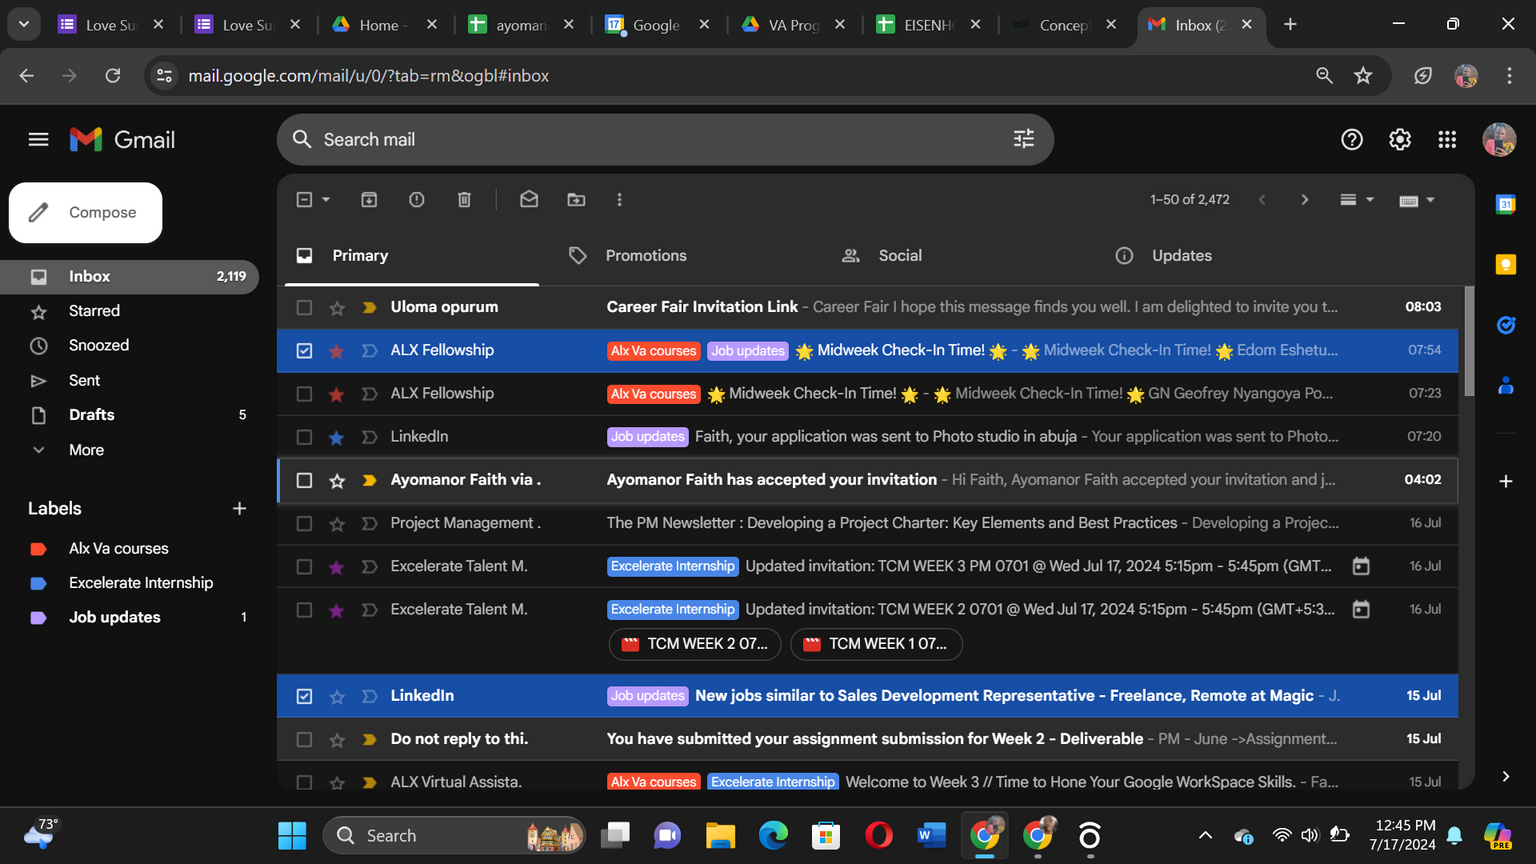Image resolution: width=1536 pixels, height=864 pixels.
Task: Select checkbox for Ayomanor Faith via email
Action: 304,480
